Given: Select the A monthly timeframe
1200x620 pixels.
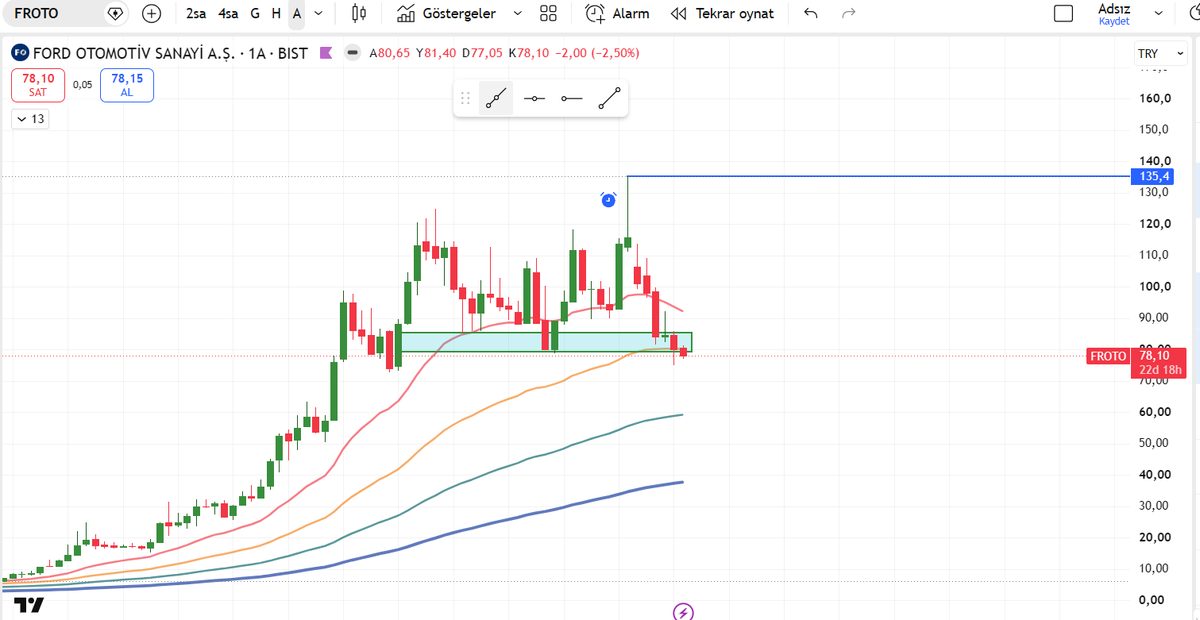Looking at the screenshot, I should coord(297,14).
